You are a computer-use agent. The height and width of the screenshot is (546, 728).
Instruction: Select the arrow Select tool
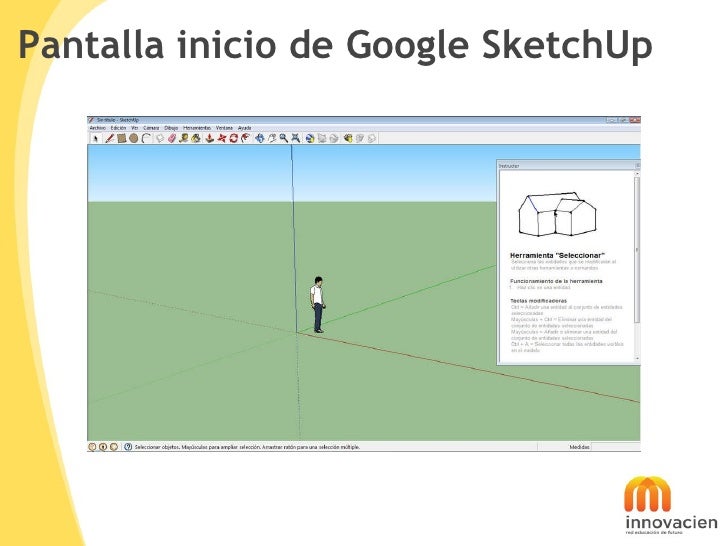96,138
